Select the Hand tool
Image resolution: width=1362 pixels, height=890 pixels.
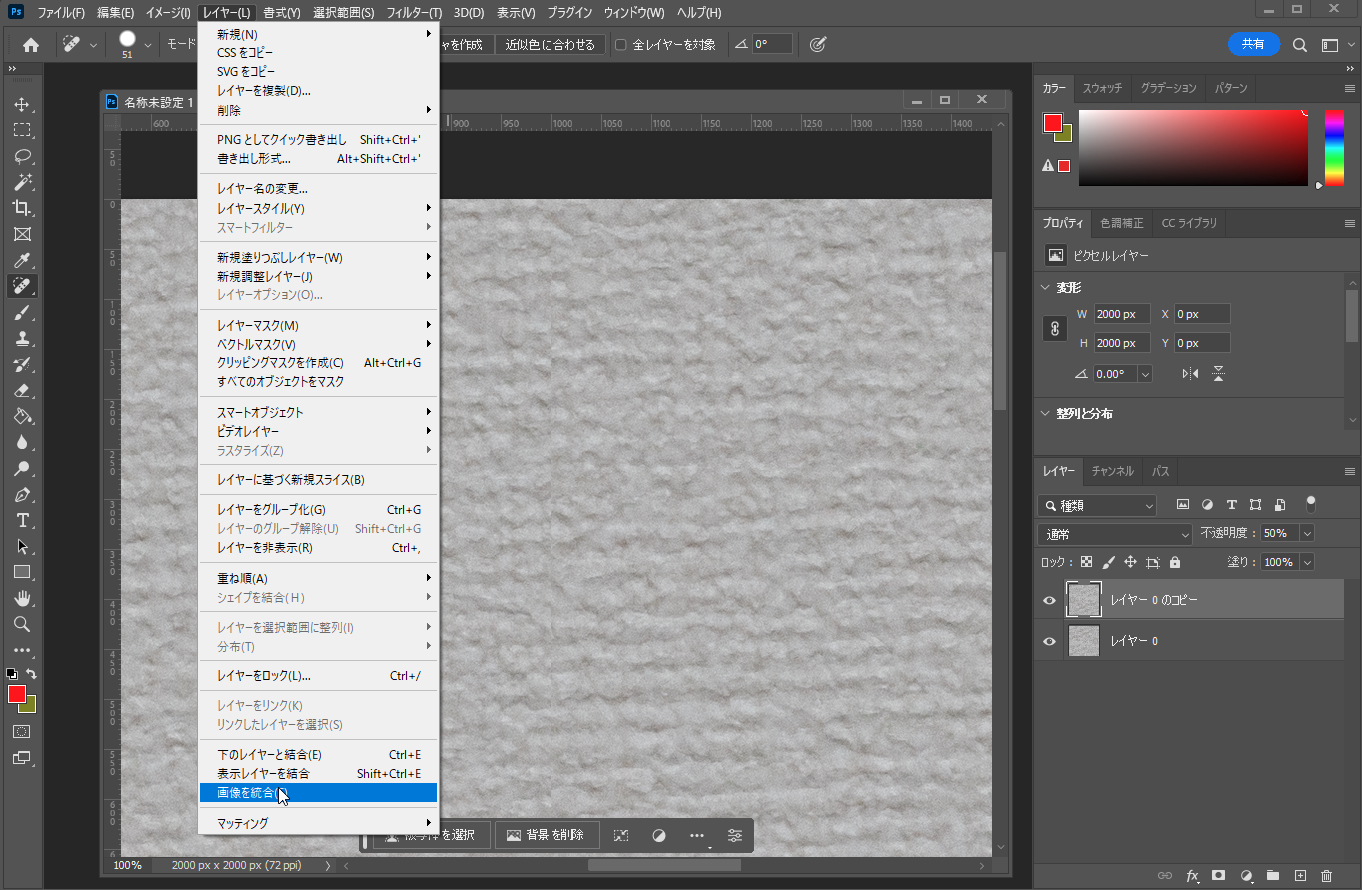pos(22,598)
